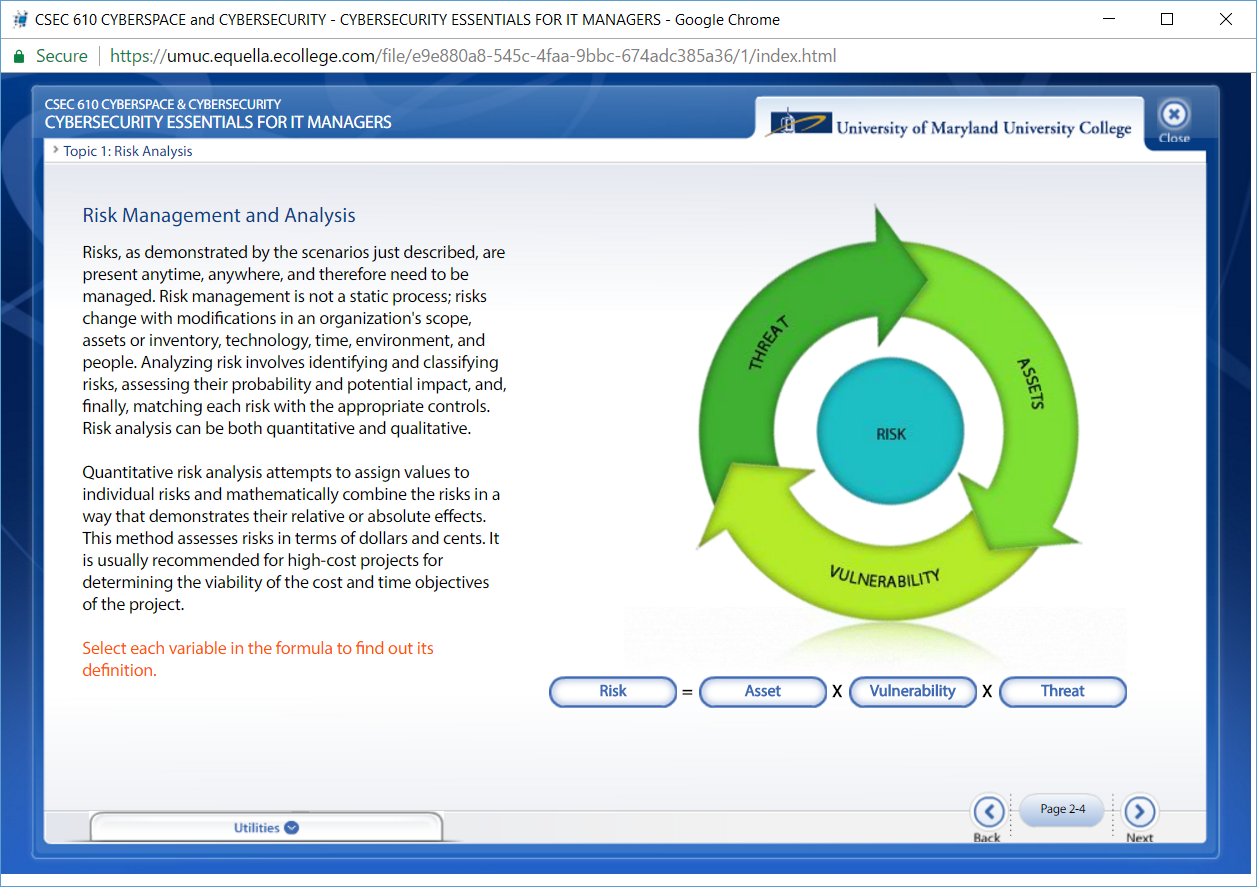Screen dimensions: 1257x887
Task: Select the Asset variable button
Action: 762,691
